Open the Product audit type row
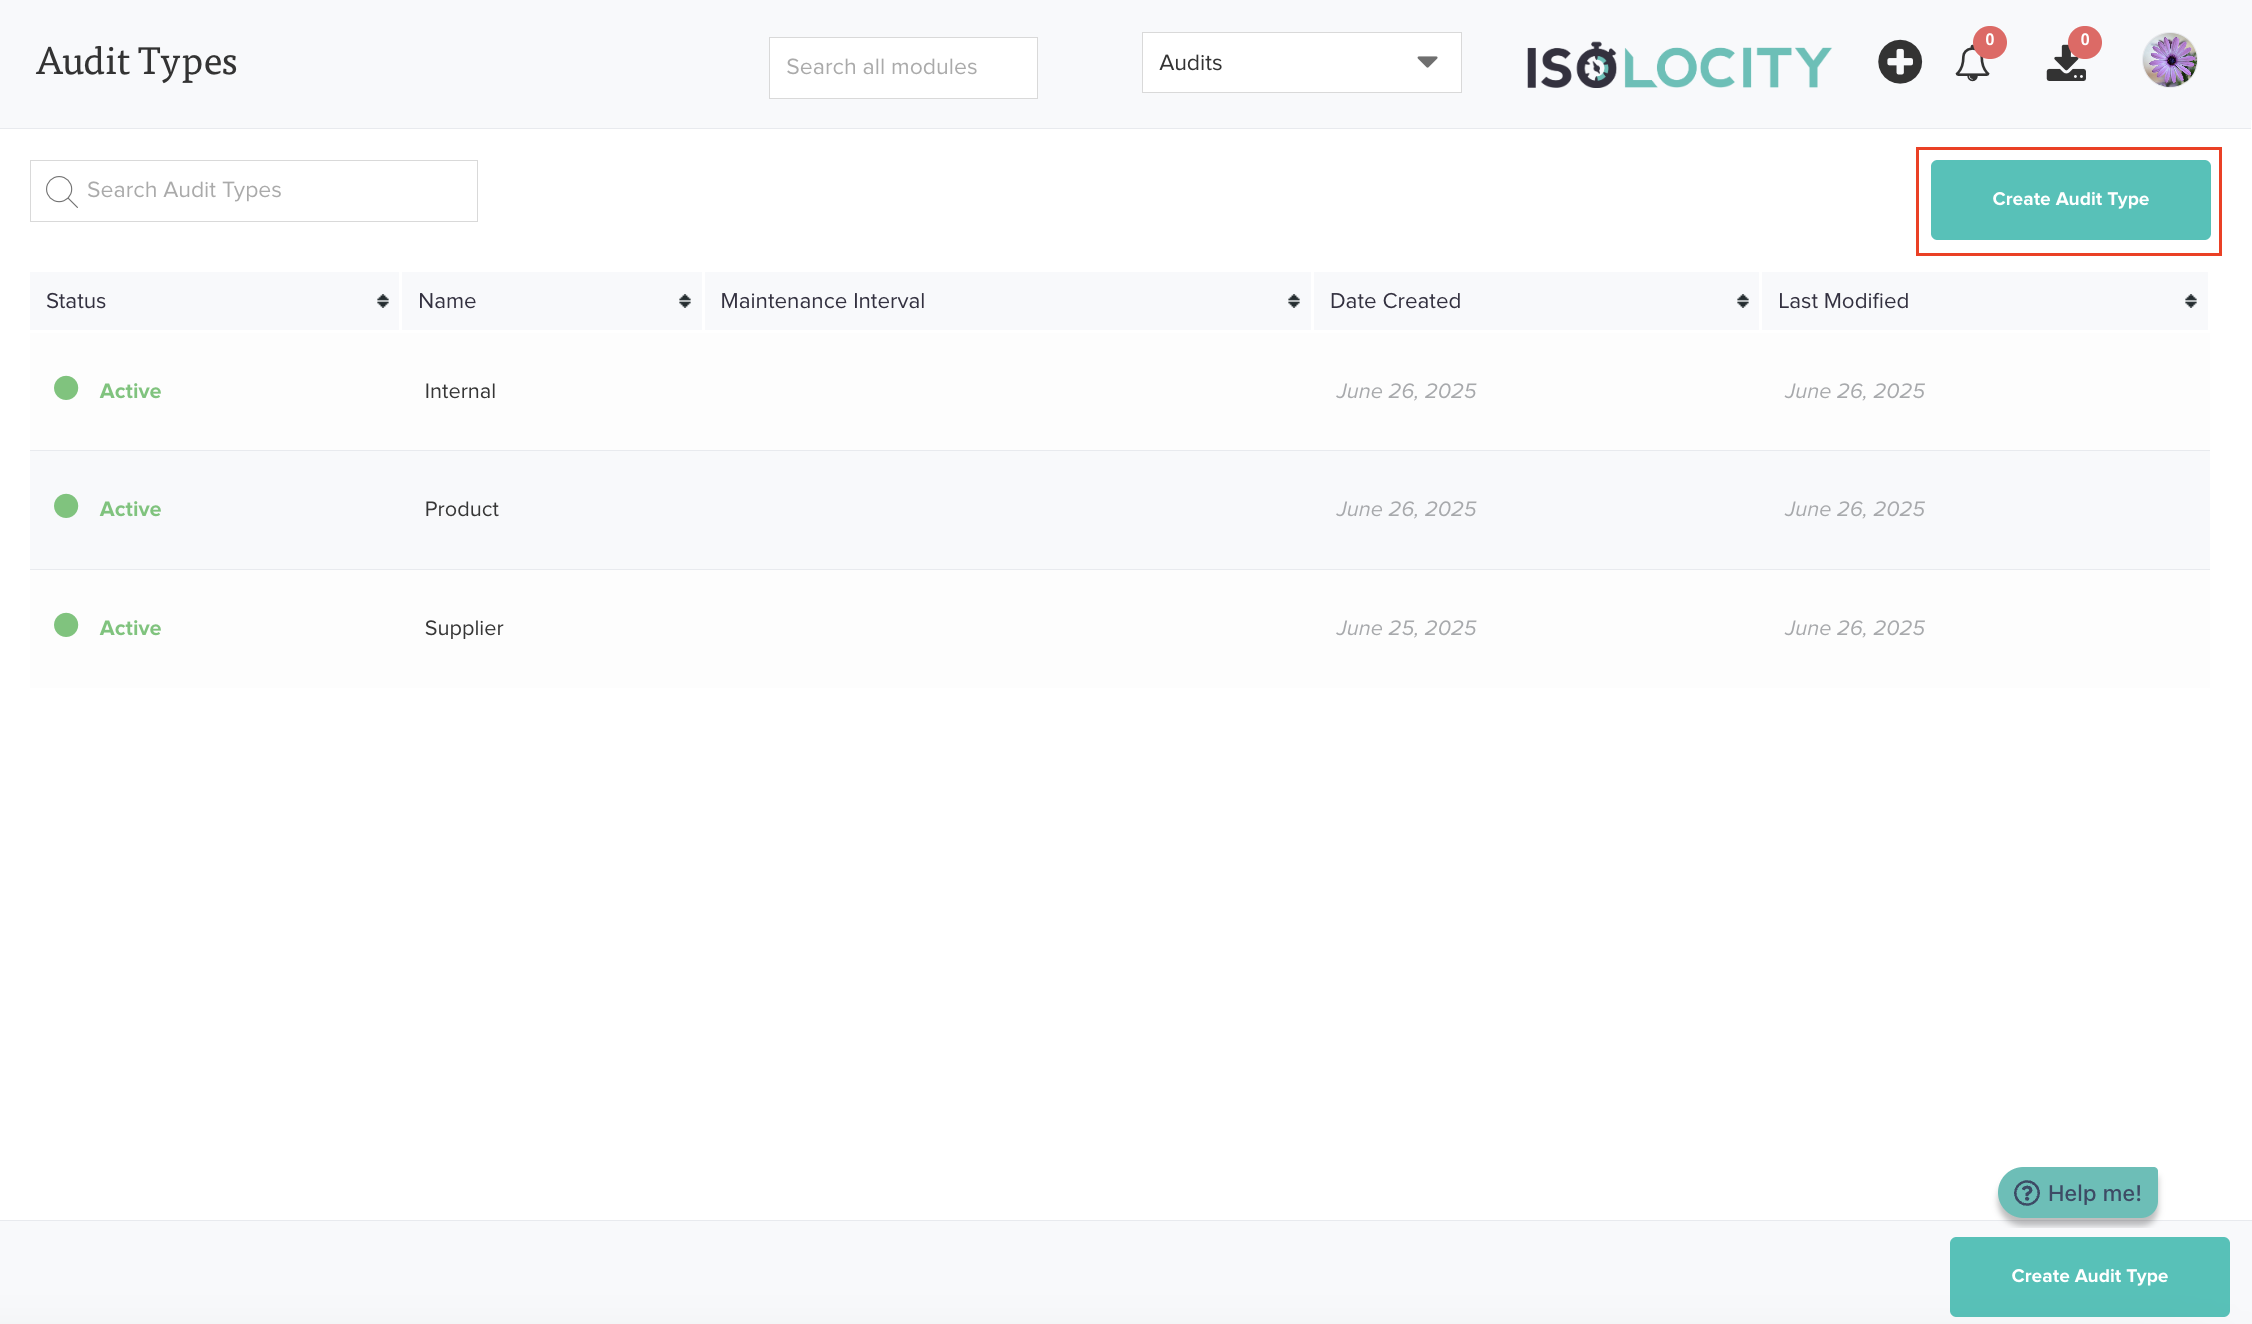This screenshot has height=1324, width=2252. (x=461, y=509)
